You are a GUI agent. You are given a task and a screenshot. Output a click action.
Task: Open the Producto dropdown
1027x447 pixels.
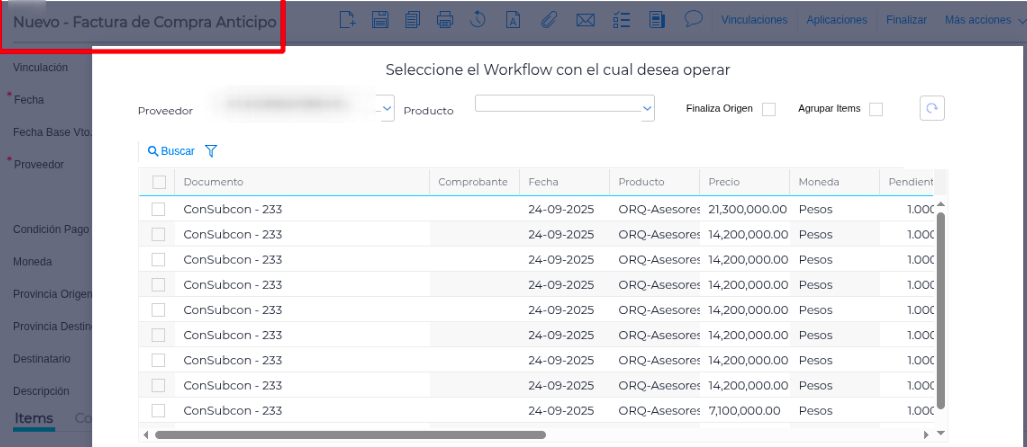click(x=646, y=108)
